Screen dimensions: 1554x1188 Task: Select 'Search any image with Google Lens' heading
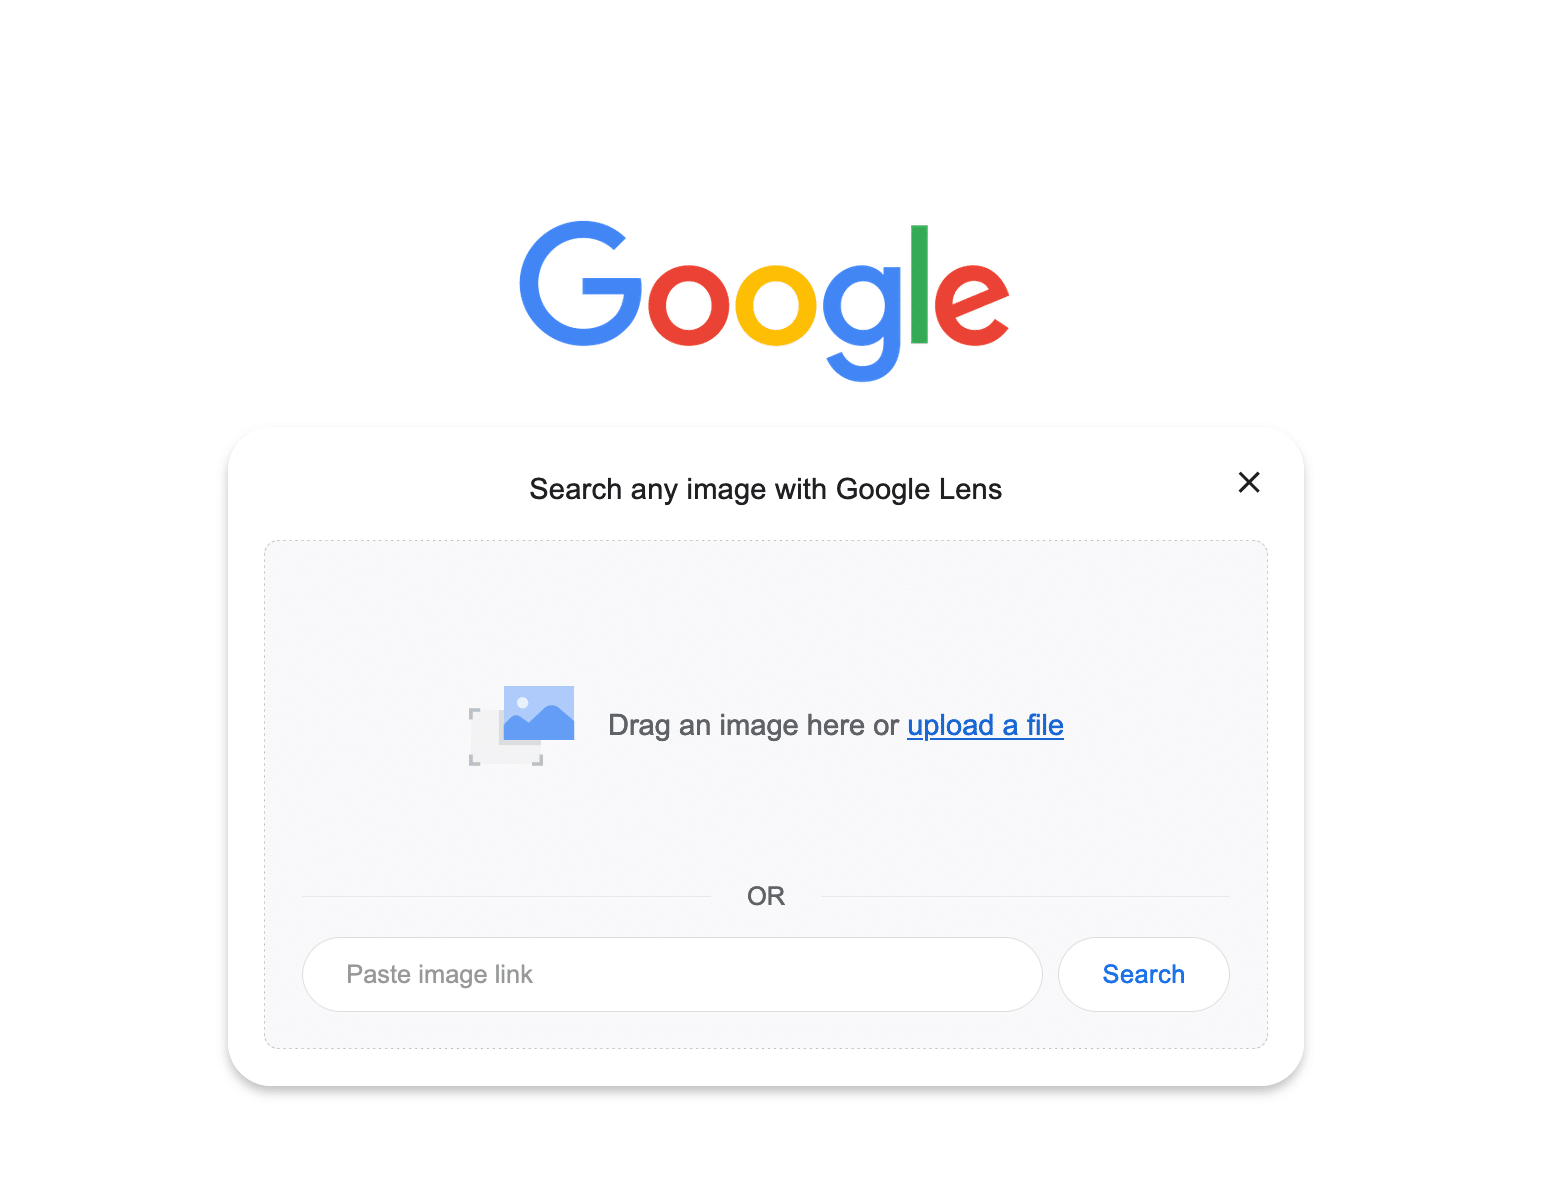point(765,489)
